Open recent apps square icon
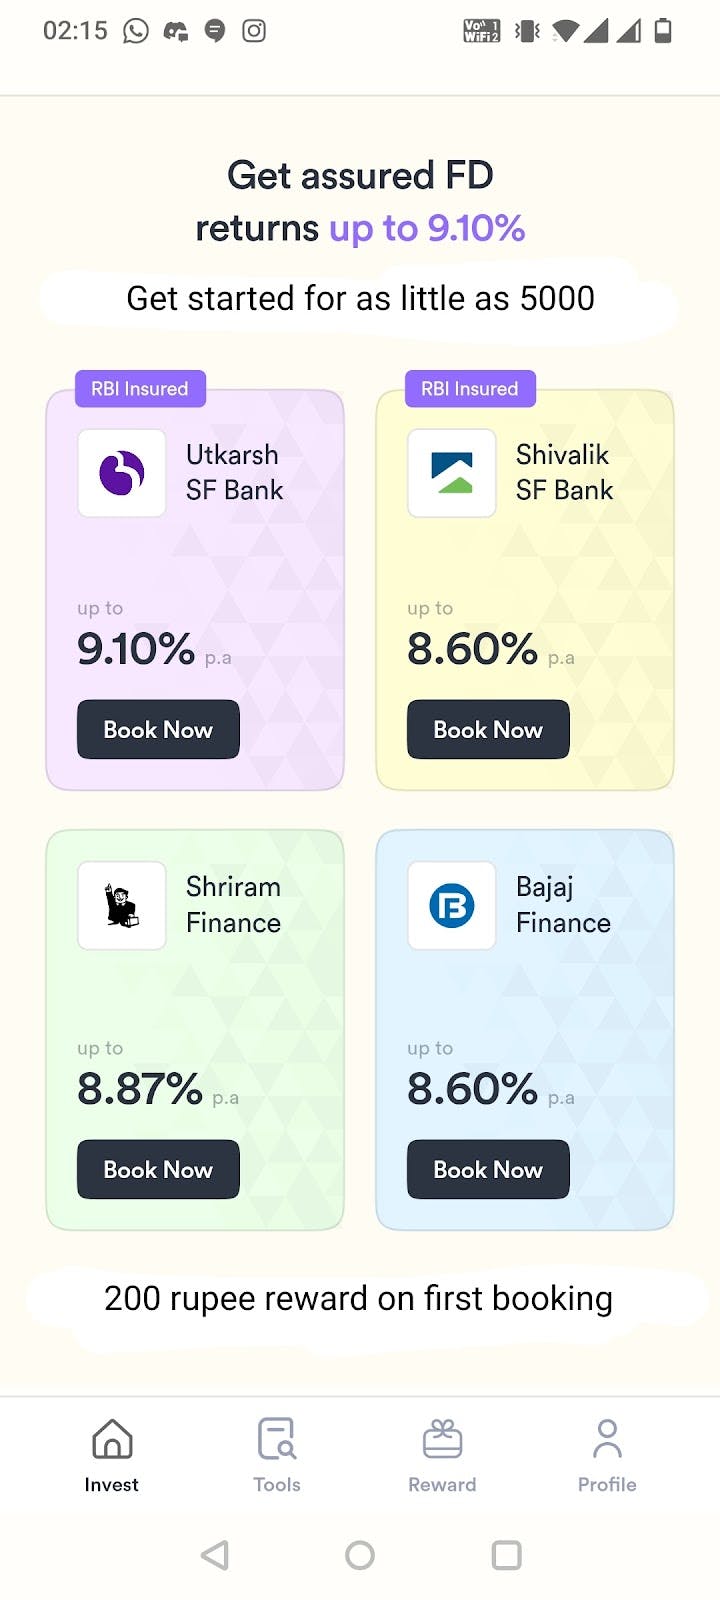Viewport: 720px width, 1600px height. (507, 1555)
